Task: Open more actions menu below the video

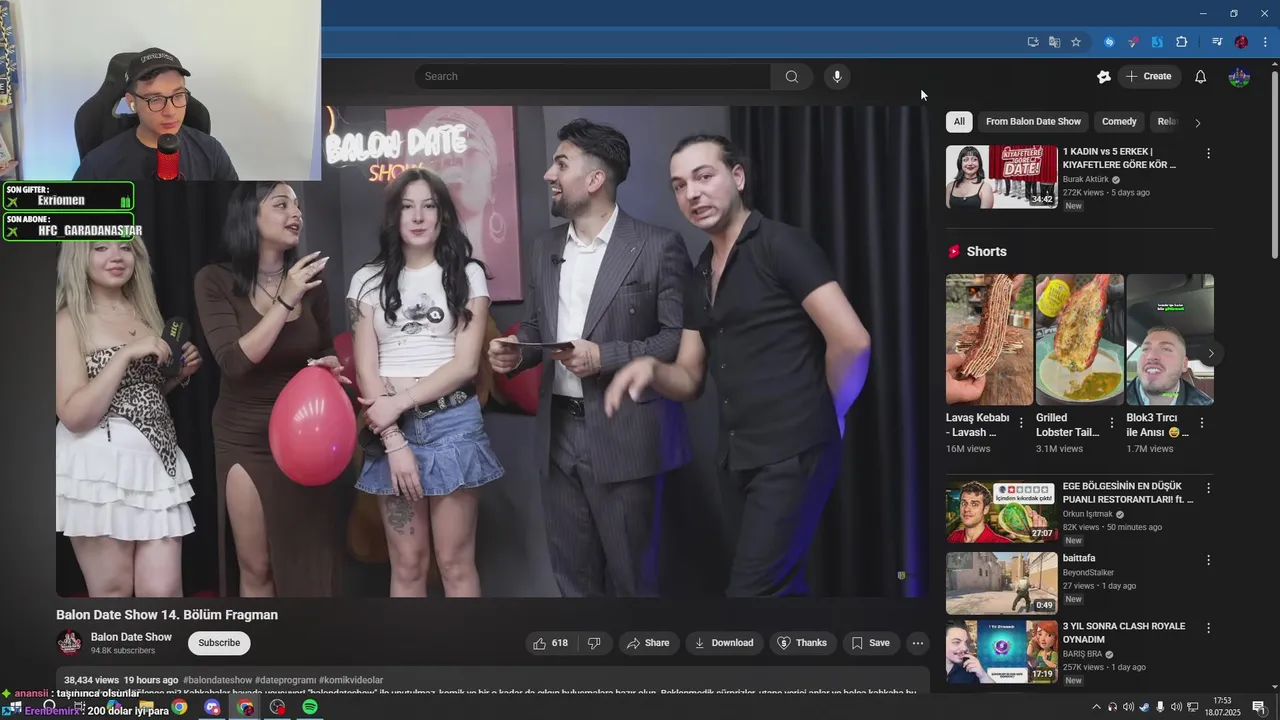Action: pos(918,643)
